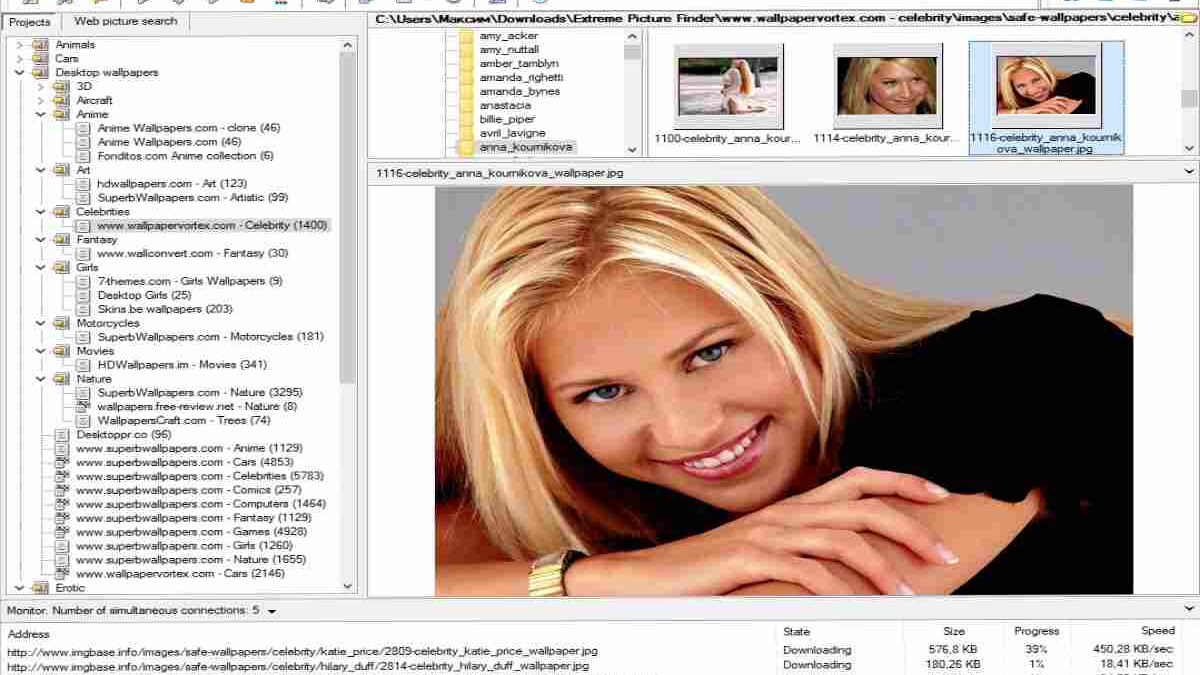Viewport: 1200px width, 675px height.
Task: Click folder list scrollbar down arrow
Action: [632, 149]
